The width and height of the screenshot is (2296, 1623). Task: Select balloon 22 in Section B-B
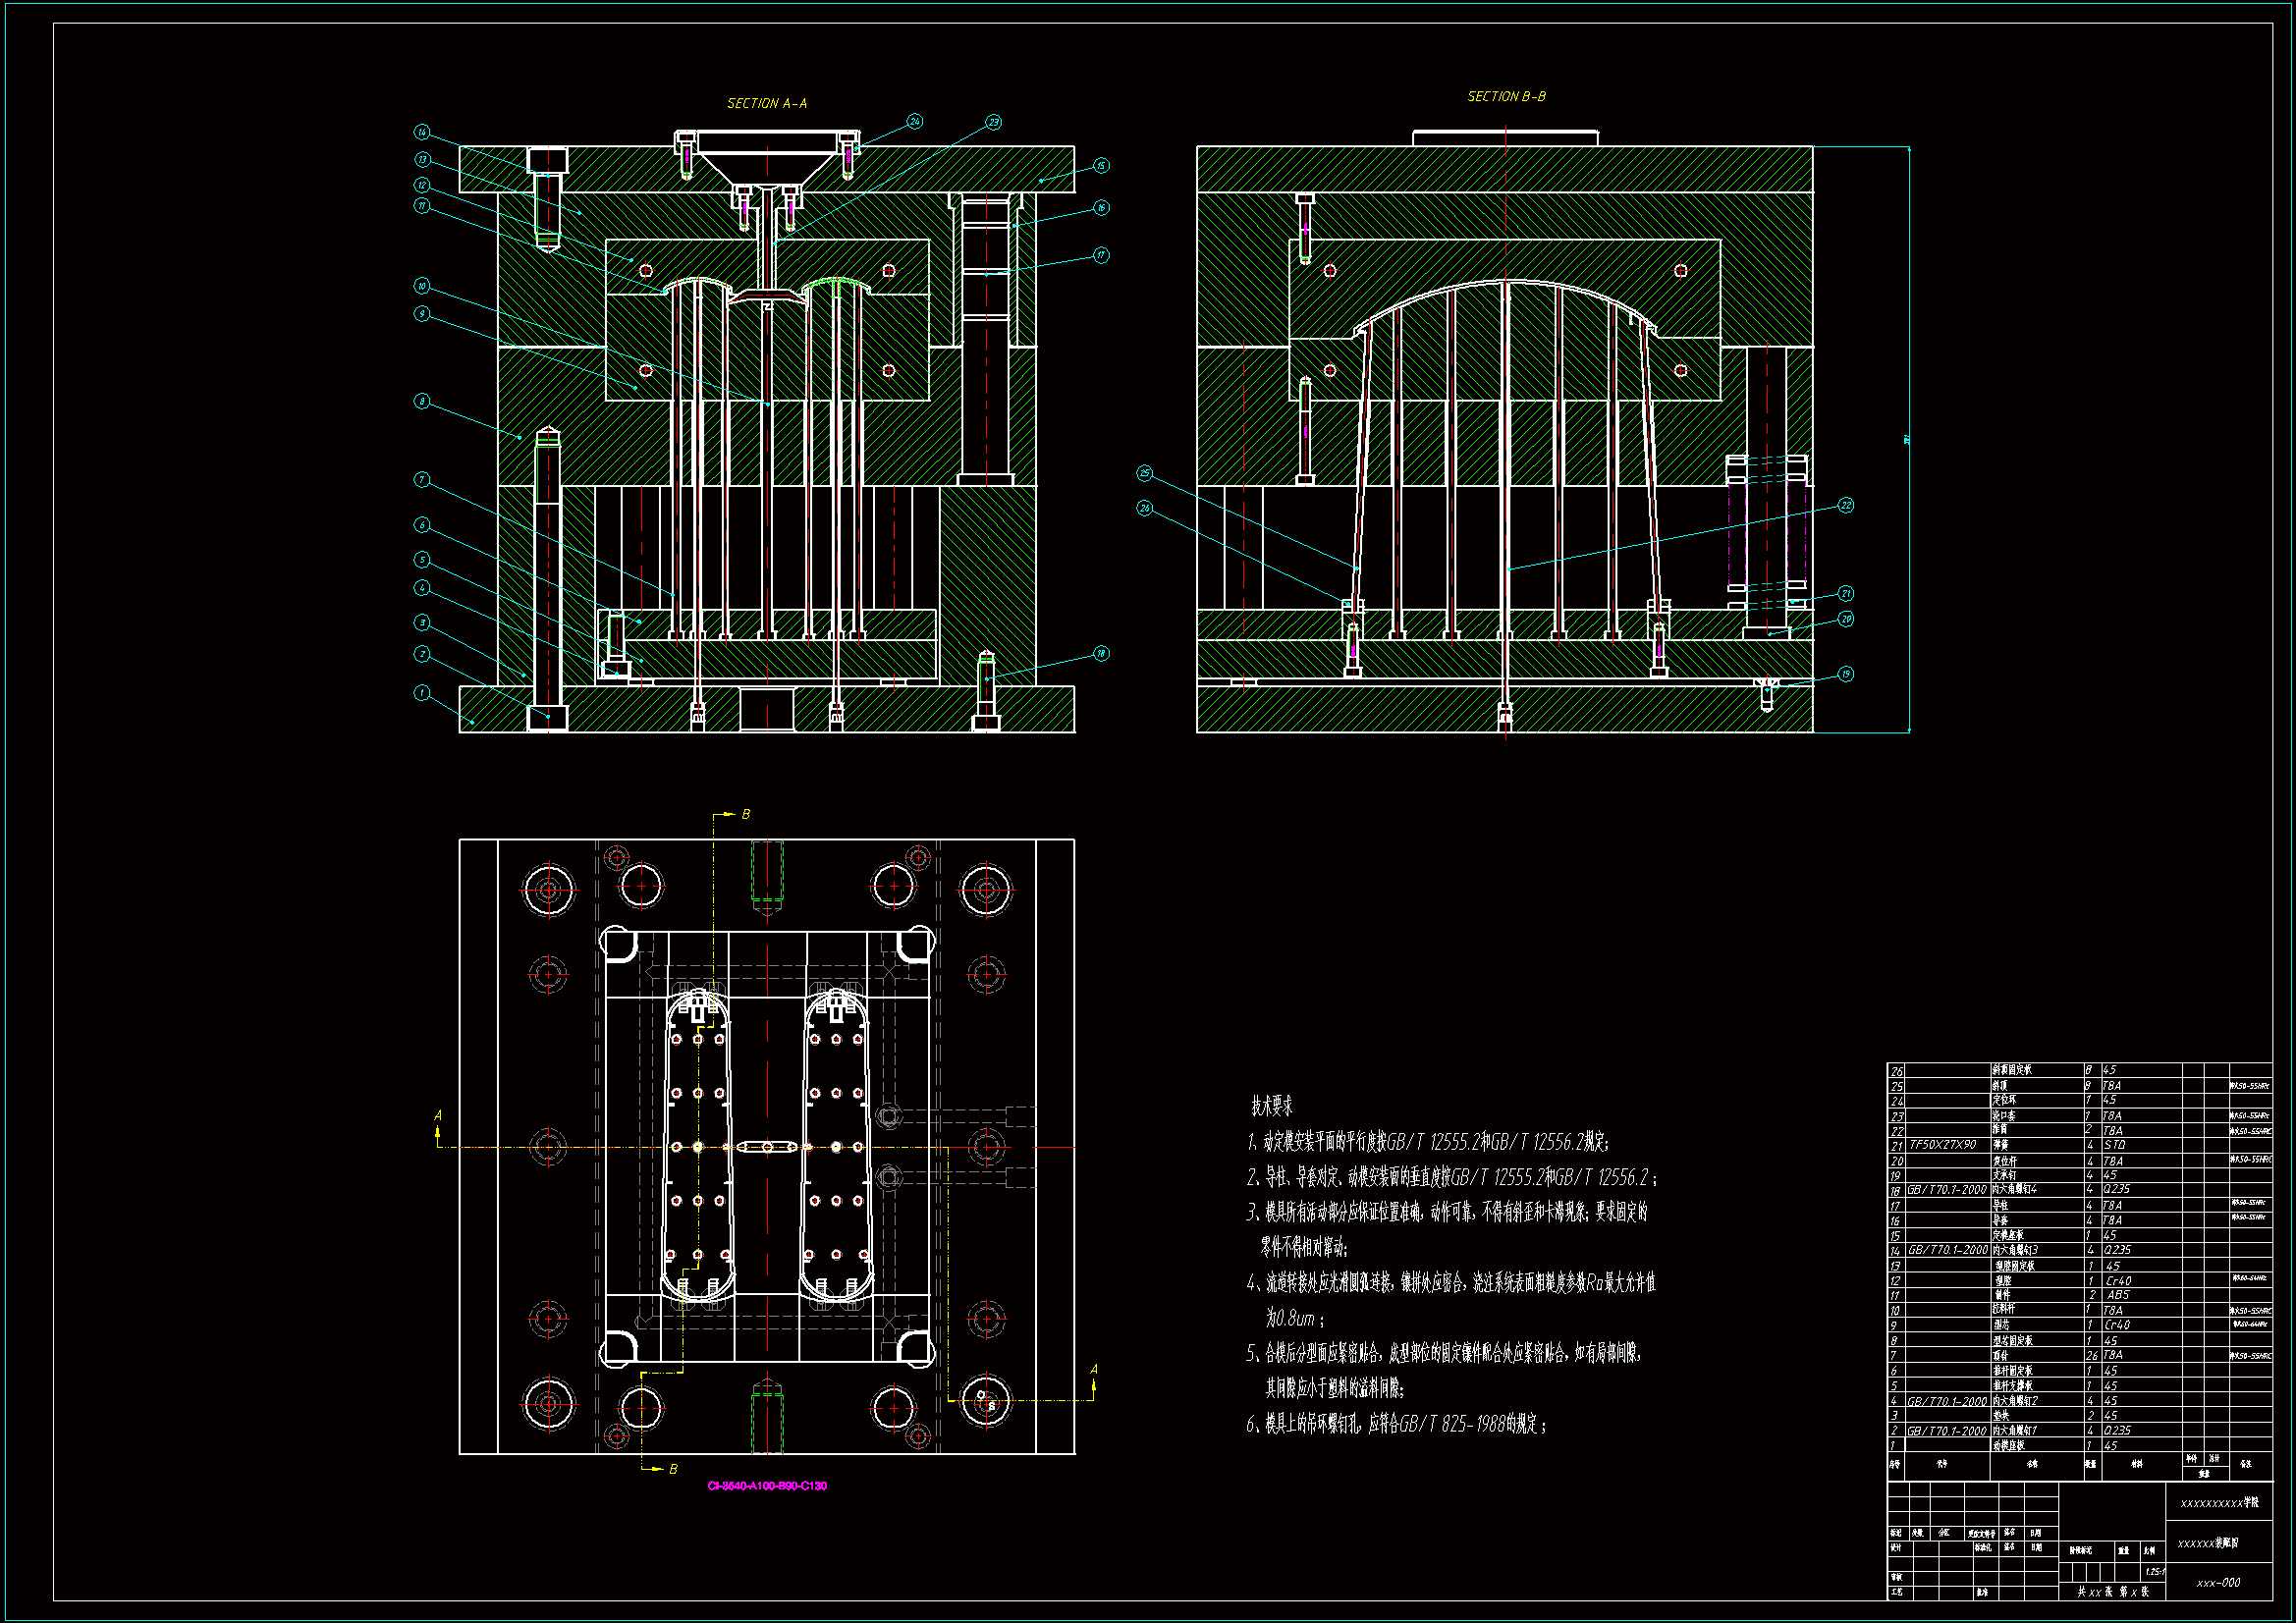(1846, 505)
